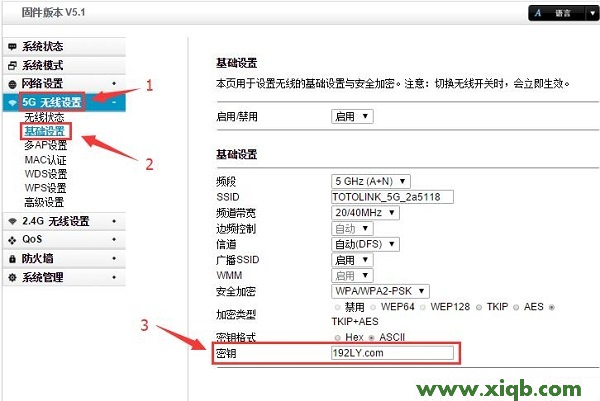The image size is (600, 401).
Task: Select the WEP128 radio button
Action: [x=422, y=307]
